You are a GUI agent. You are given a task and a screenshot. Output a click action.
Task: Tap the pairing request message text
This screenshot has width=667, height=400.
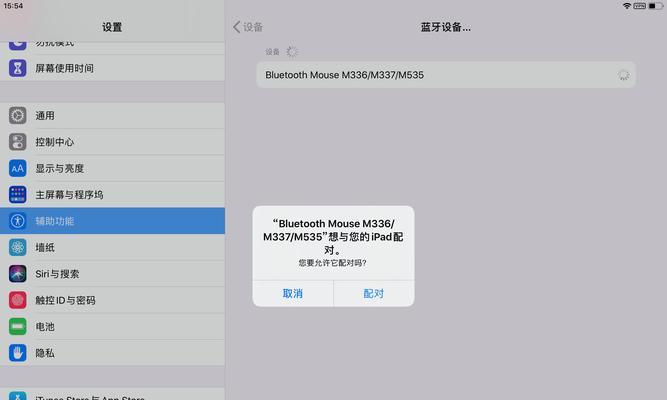pos(333,237)
